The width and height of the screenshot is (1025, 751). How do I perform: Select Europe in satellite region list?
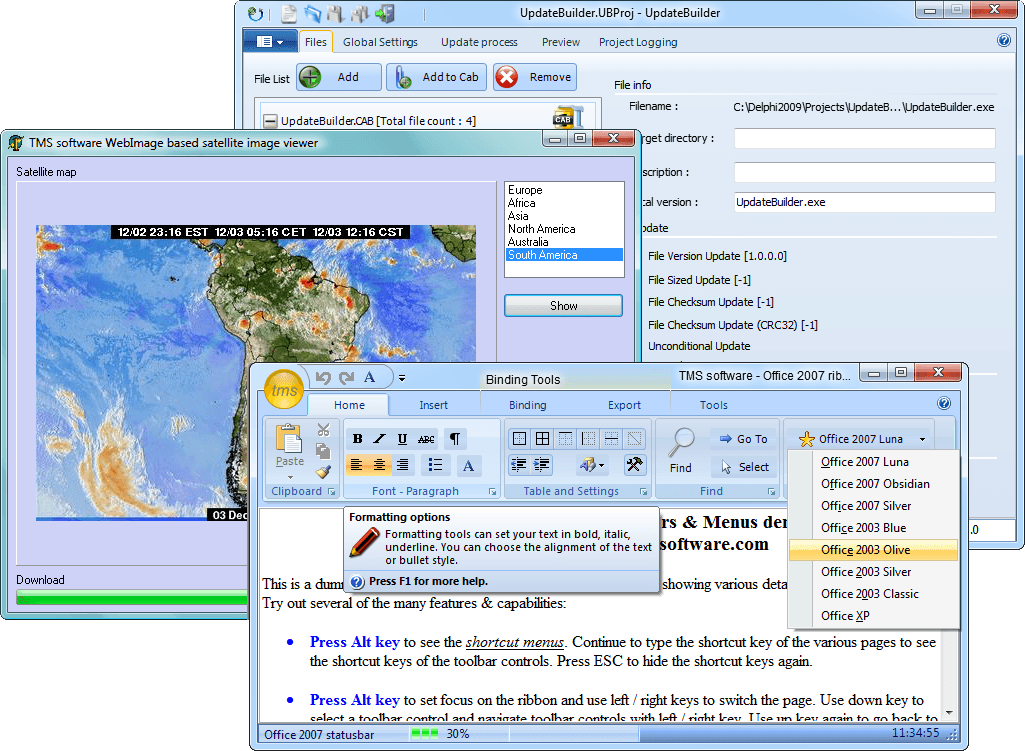click(x=564, y=190)
